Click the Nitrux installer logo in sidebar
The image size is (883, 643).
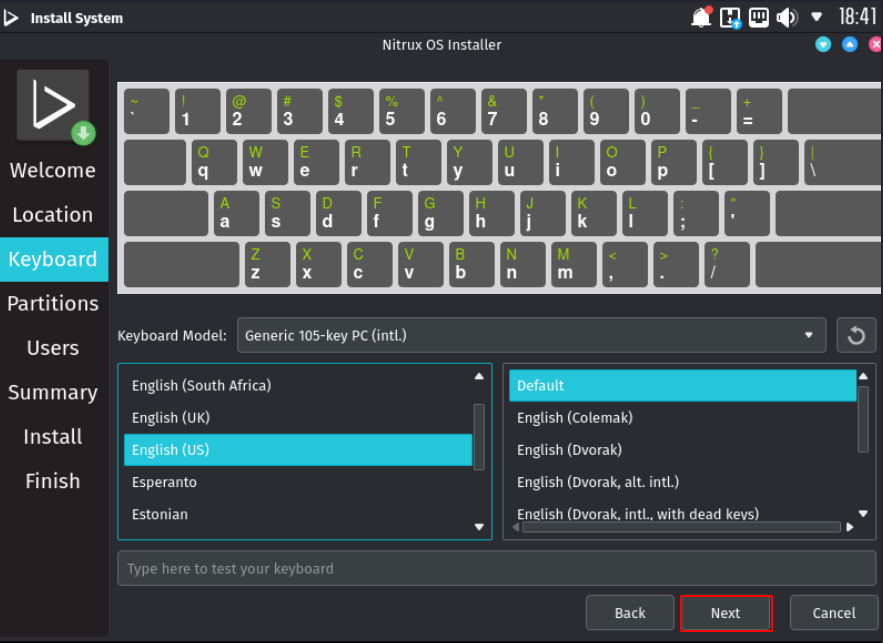pyautogui.click(x=54, y=106)
